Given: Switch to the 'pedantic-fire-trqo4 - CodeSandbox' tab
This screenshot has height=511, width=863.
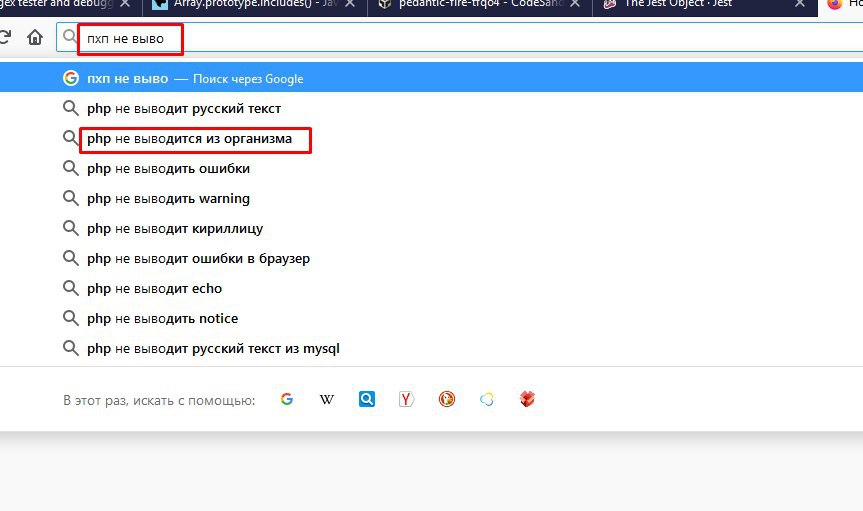Looking at the screenshot, I should point(479,6).
